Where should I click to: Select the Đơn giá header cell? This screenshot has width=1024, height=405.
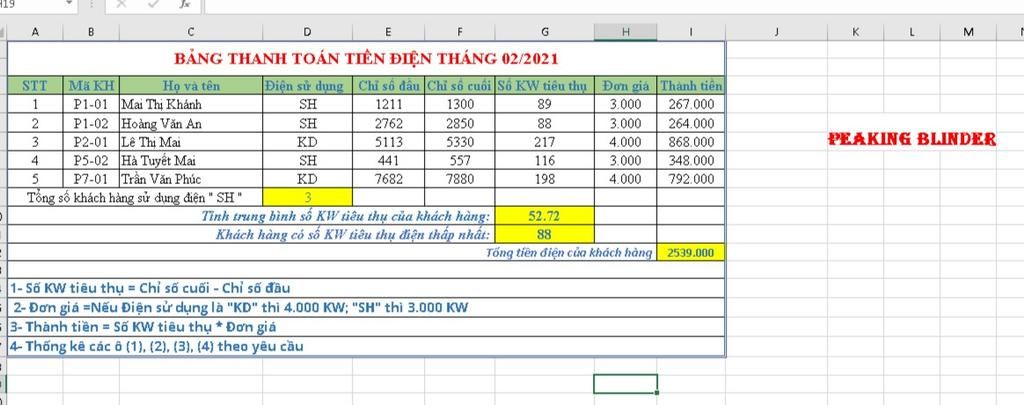(x=626, y=86)
